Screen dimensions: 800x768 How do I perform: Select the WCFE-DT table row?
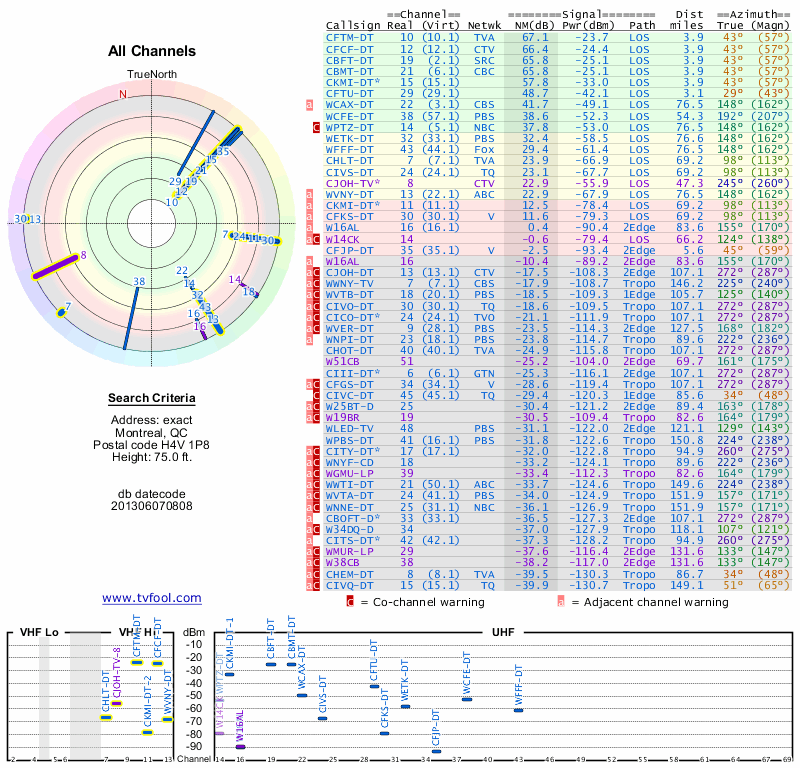click(558, 116)
